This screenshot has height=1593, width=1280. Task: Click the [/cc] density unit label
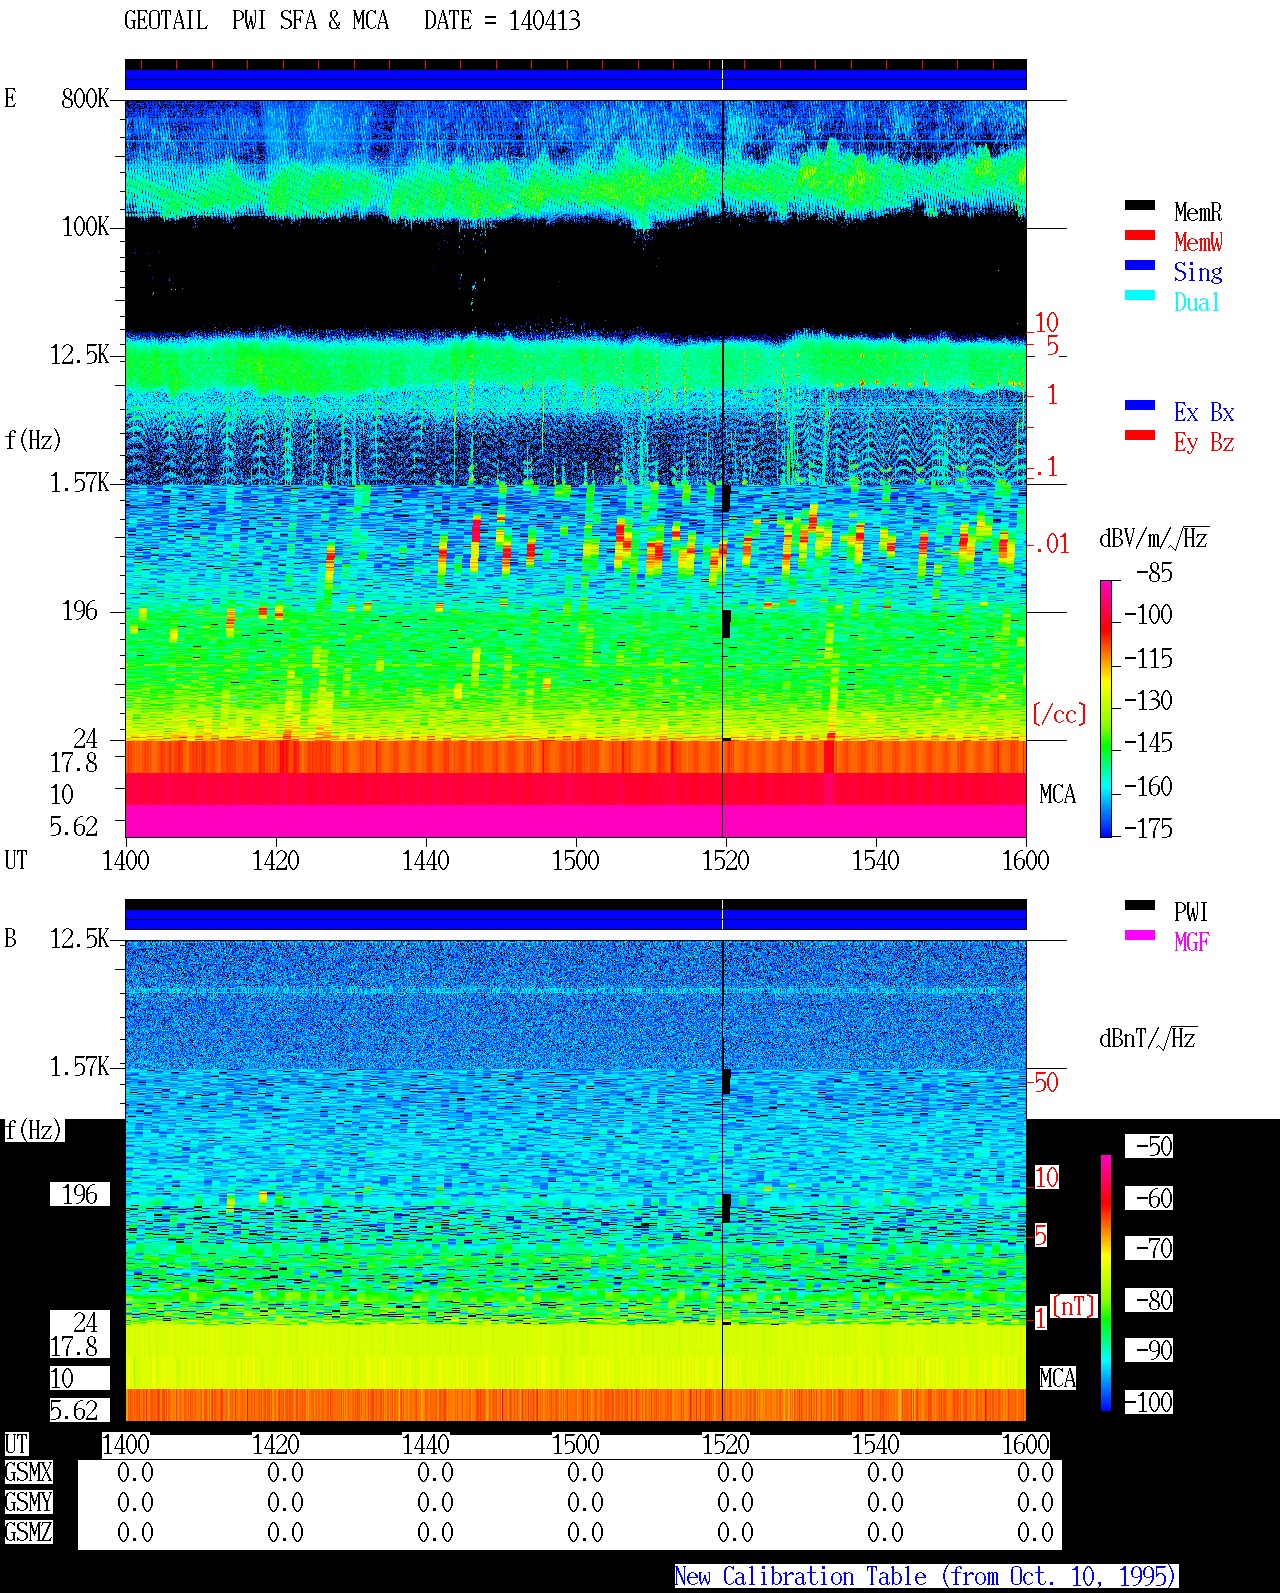tap(1059, 714)
